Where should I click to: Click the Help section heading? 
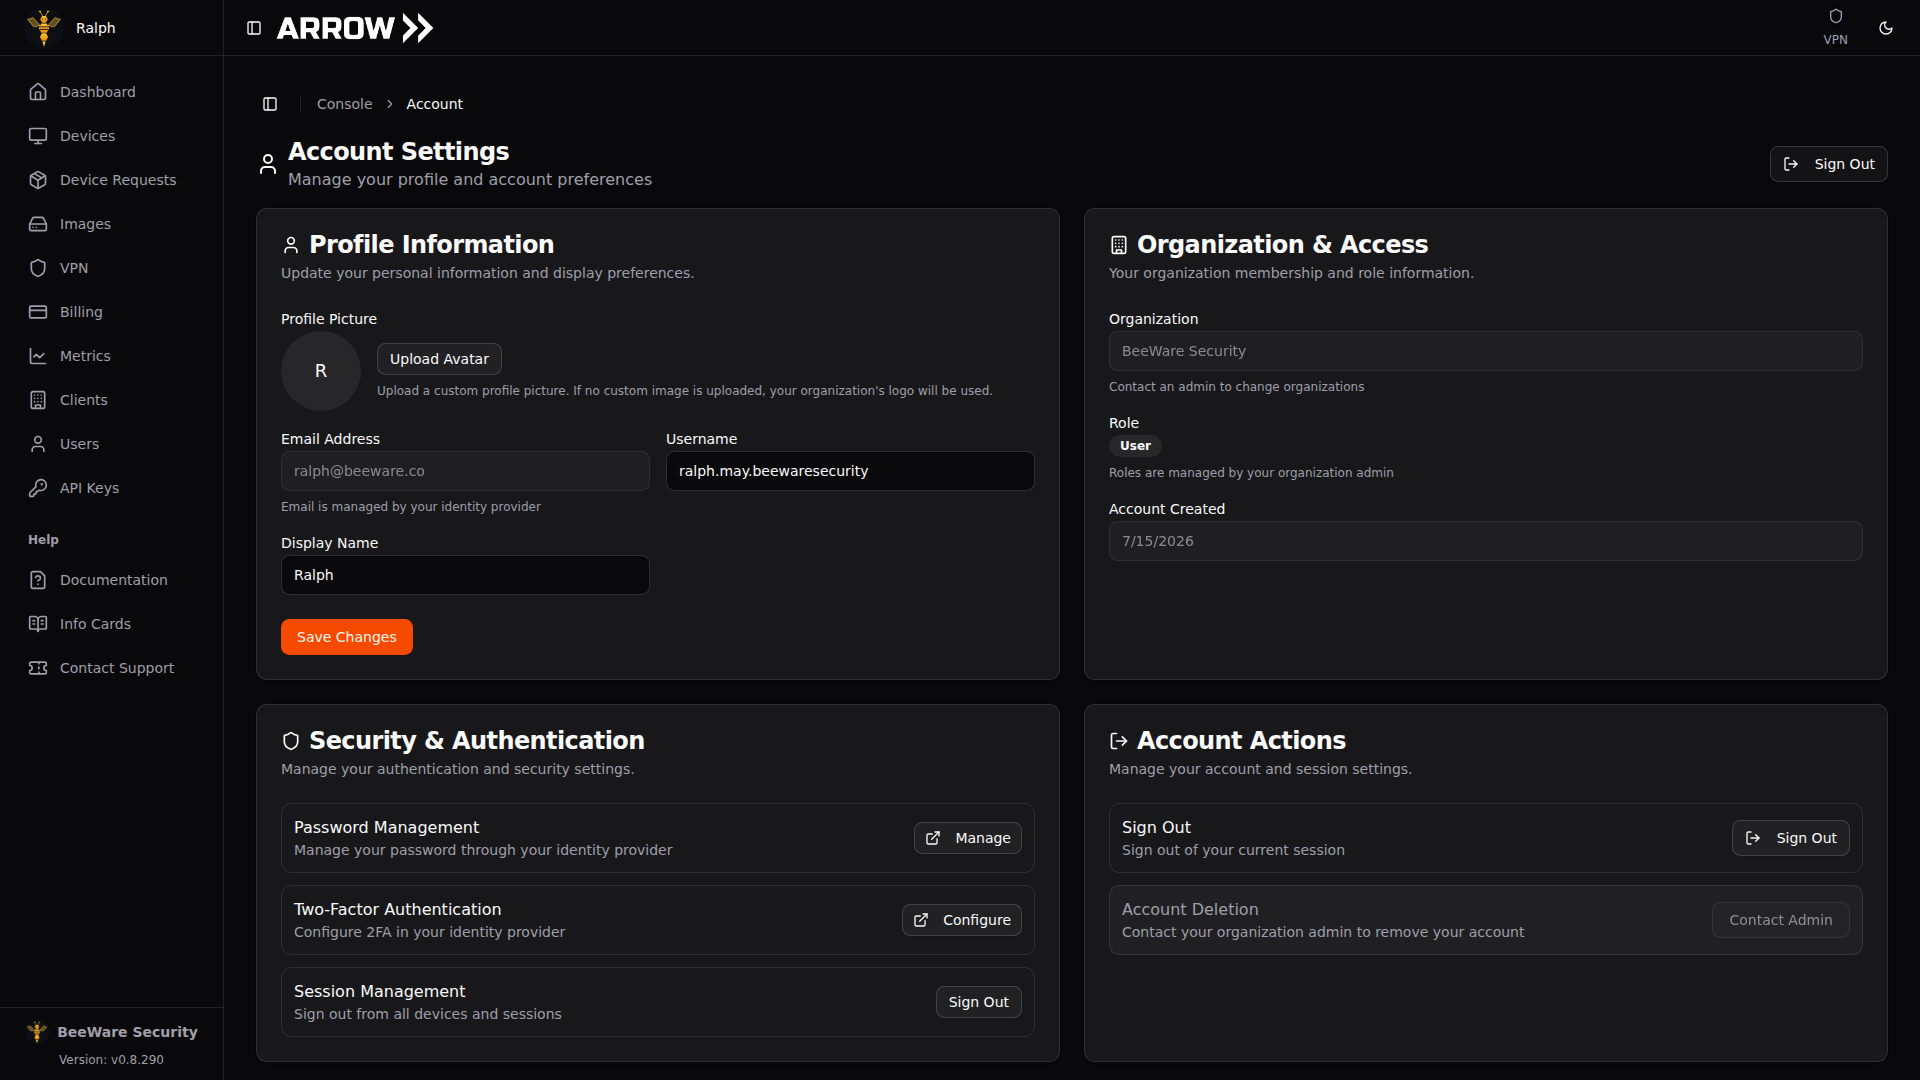click(43, 540)
